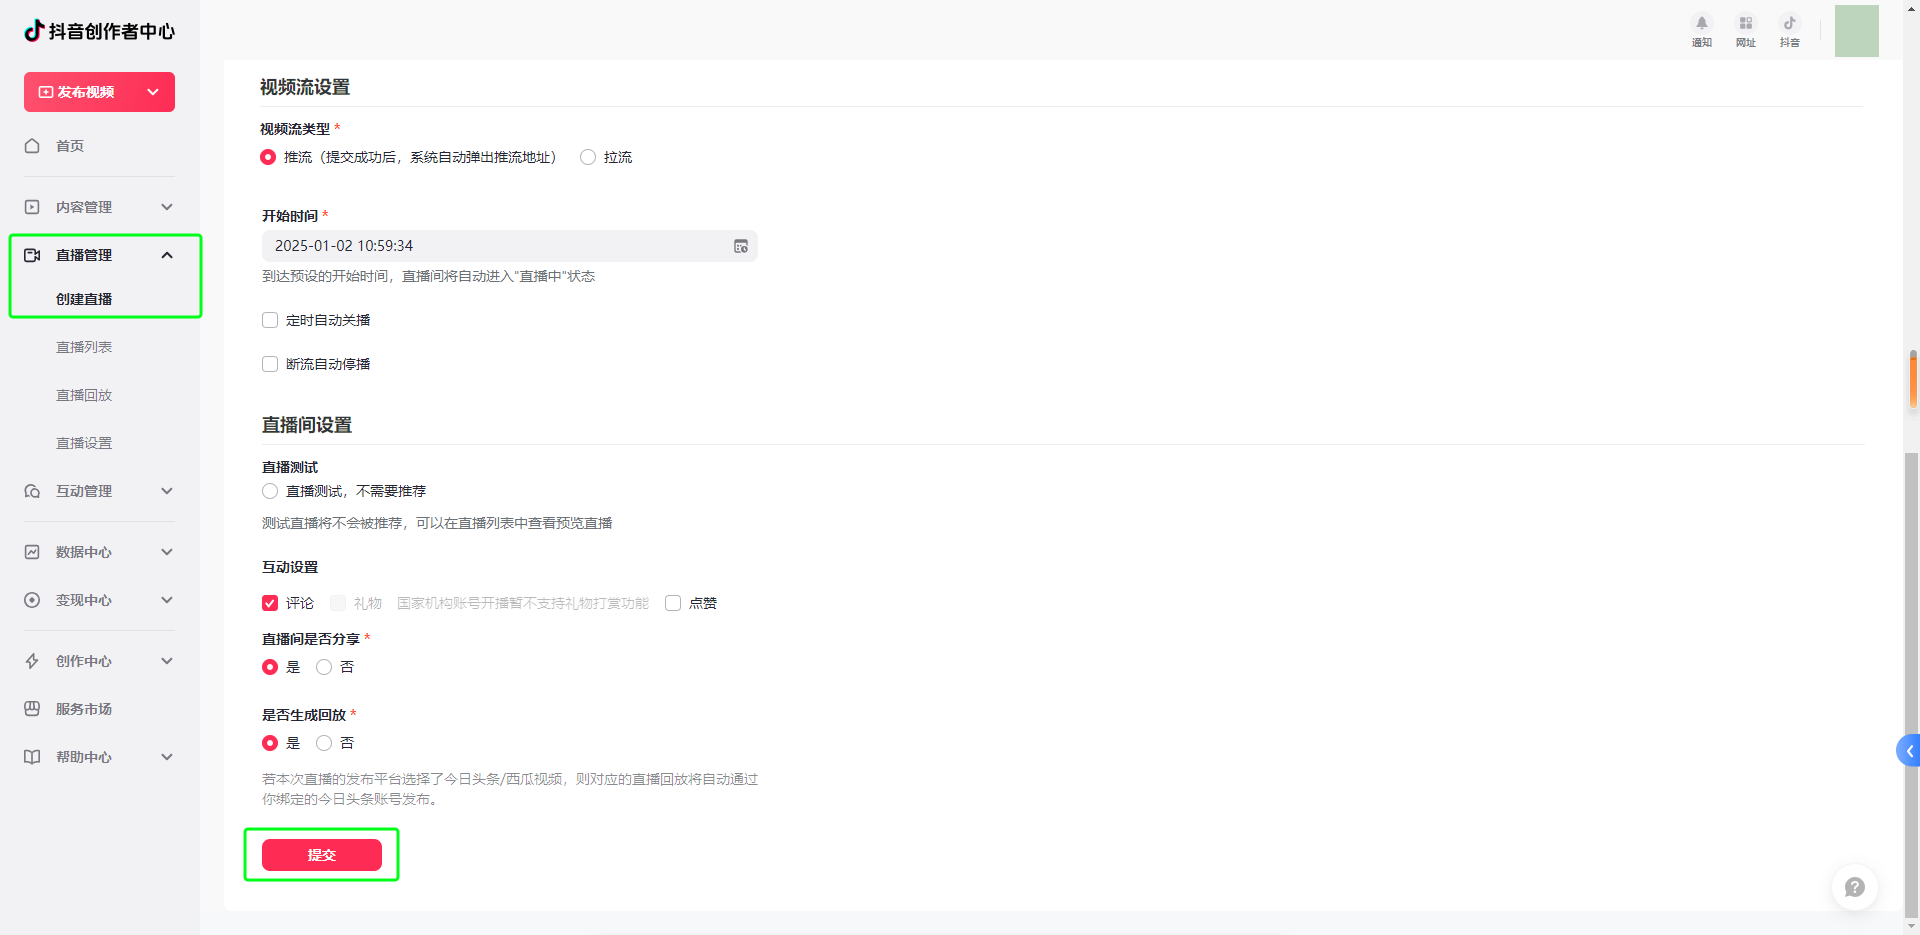This screenshot has width=1920, height=935.
Task: Expand 内容管理 chevron
Action: pos(167,207)
